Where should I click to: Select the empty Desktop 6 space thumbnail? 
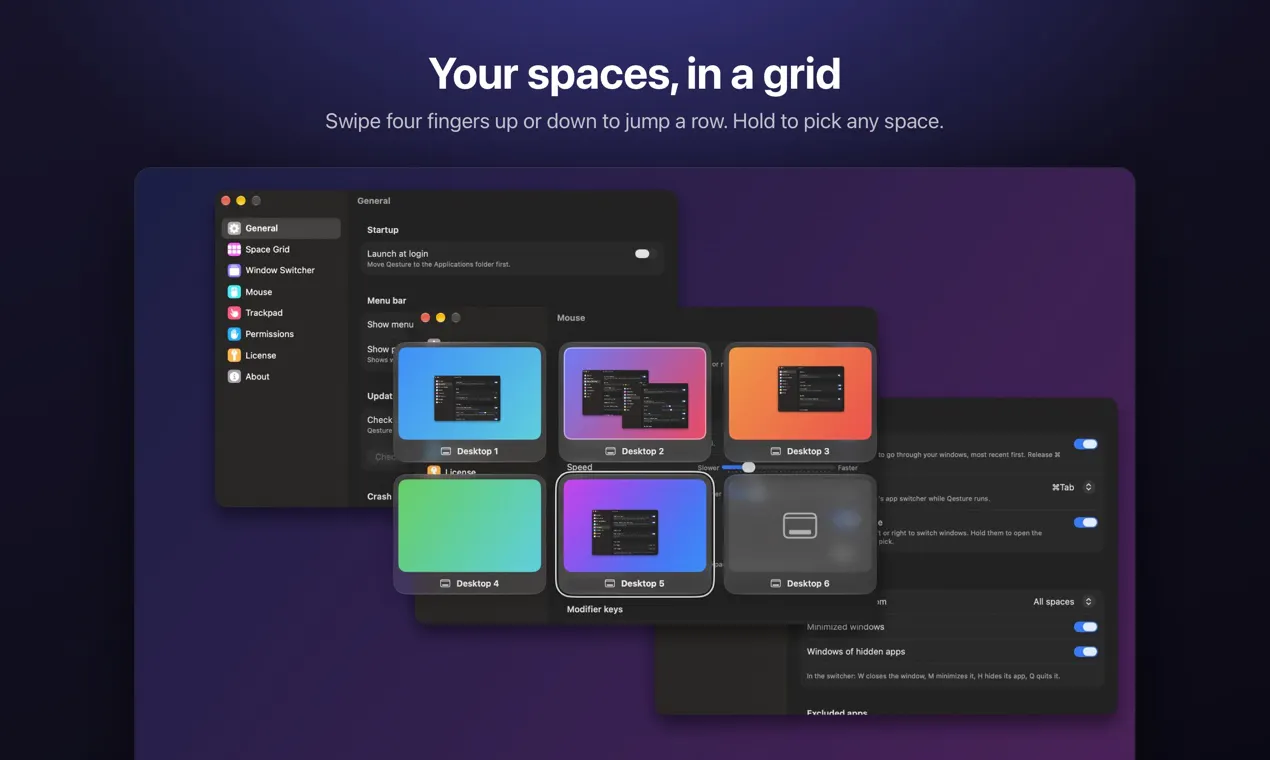tap(800, 534)
